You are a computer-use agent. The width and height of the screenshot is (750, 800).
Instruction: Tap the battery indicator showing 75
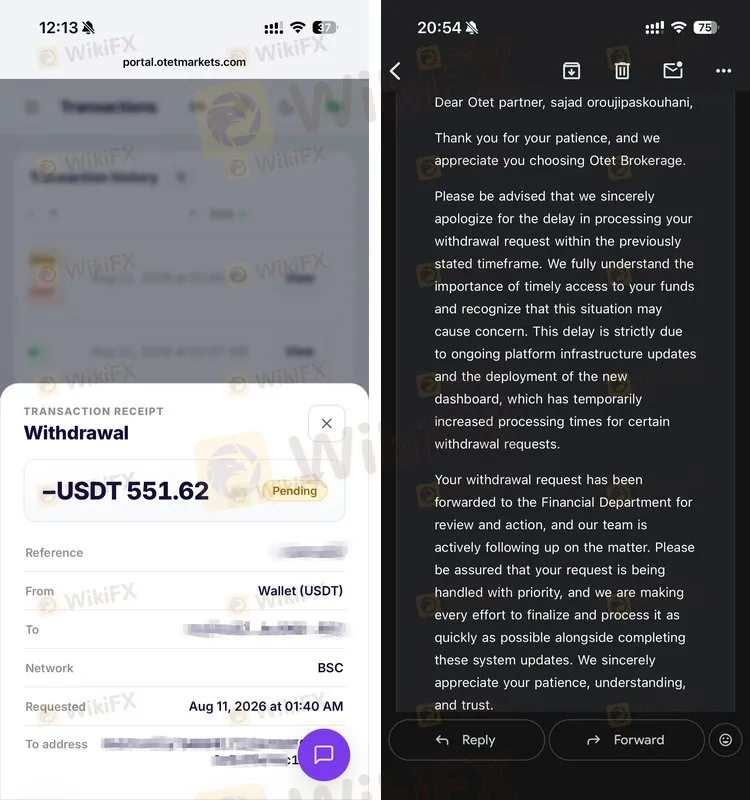tap(706, 28)
